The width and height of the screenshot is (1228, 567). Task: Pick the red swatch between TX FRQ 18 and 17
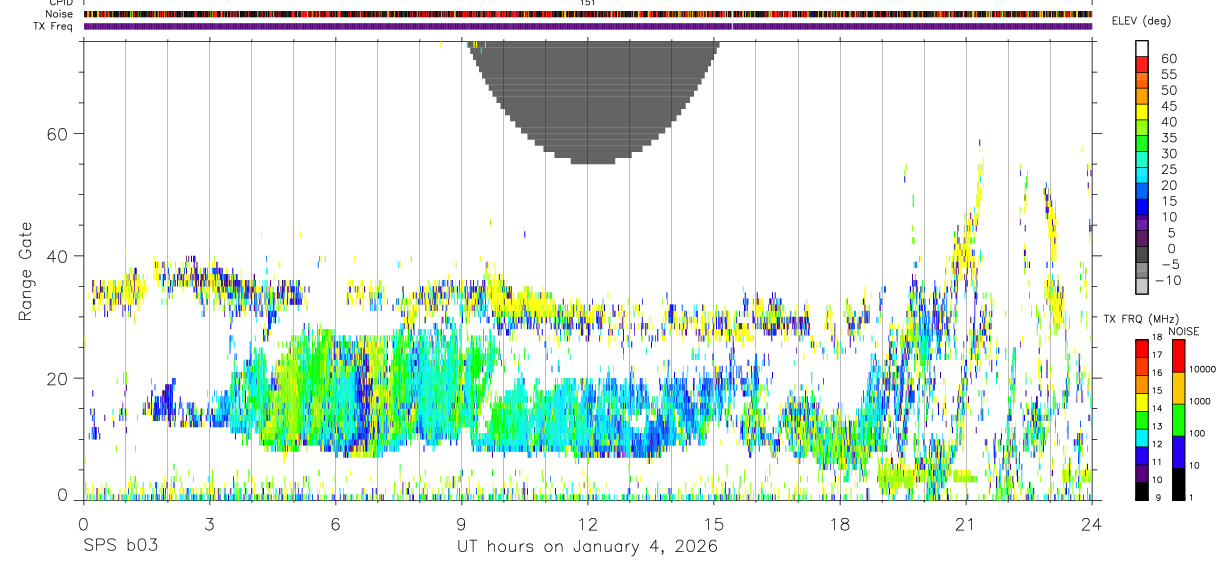1142,349
